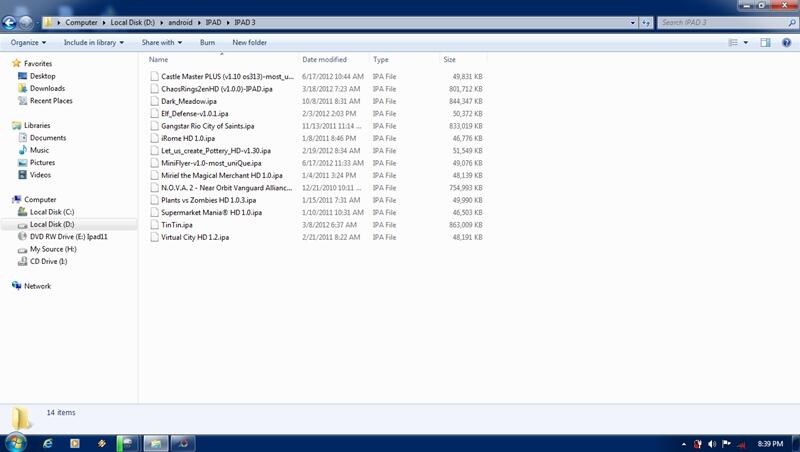
Task: Create a New folder
Action: 249,42
